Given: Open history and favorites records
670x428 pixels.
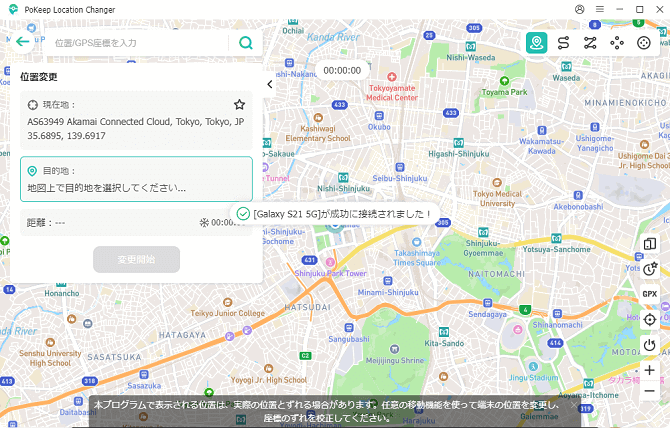Looking at the screenshot, I should click(x=650, y=268).
